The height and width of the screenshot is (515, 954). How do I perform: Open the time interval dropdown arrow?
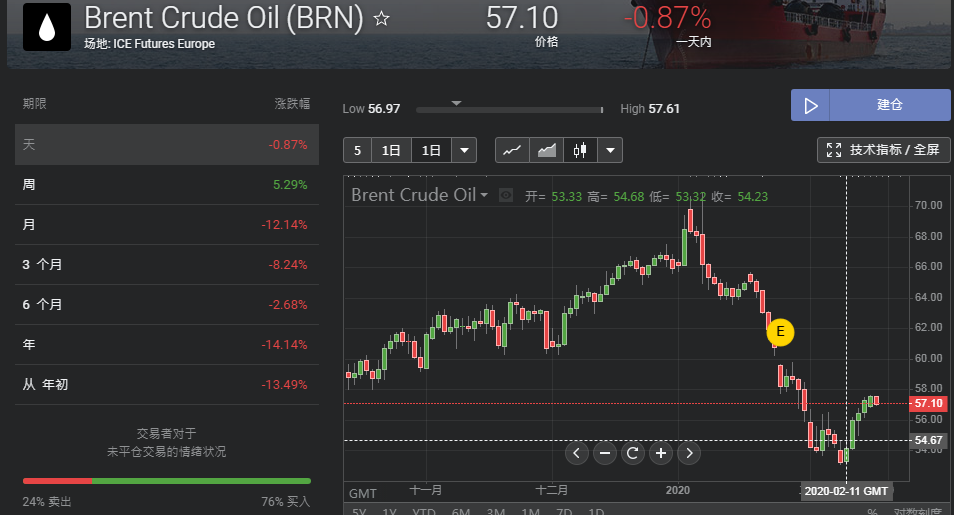(x=464, y=151)
